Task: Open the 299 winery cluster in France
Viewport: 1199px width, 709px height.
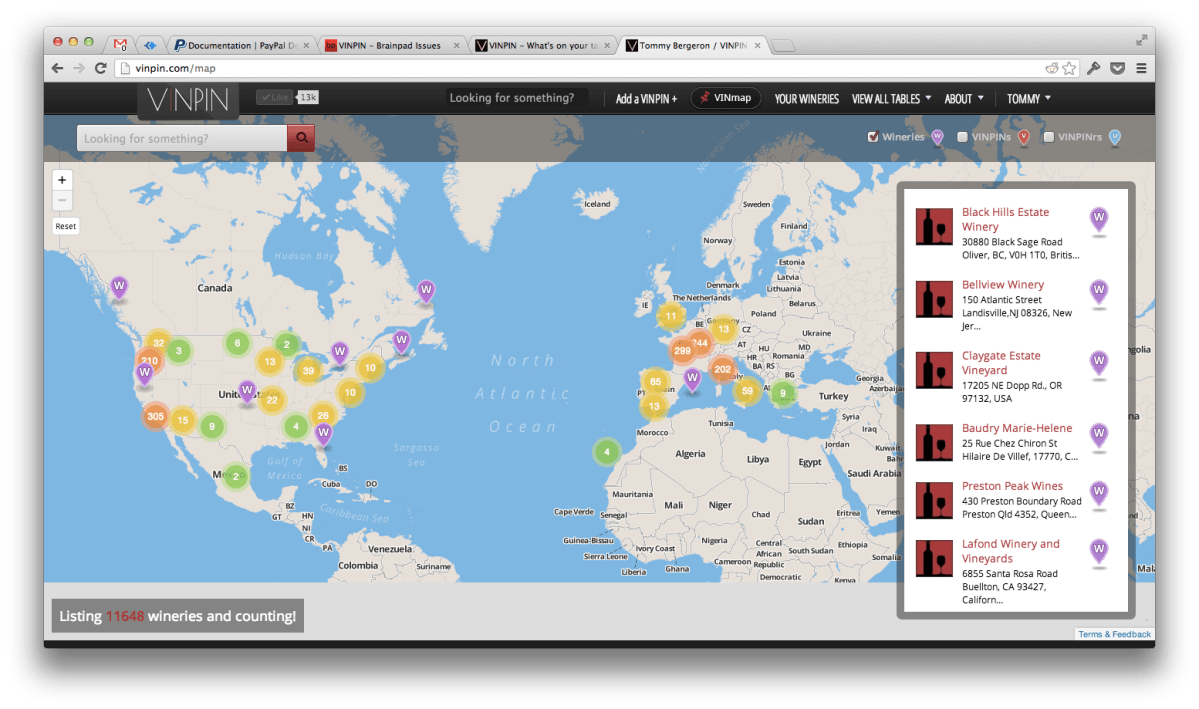Action: pos(682,351)
